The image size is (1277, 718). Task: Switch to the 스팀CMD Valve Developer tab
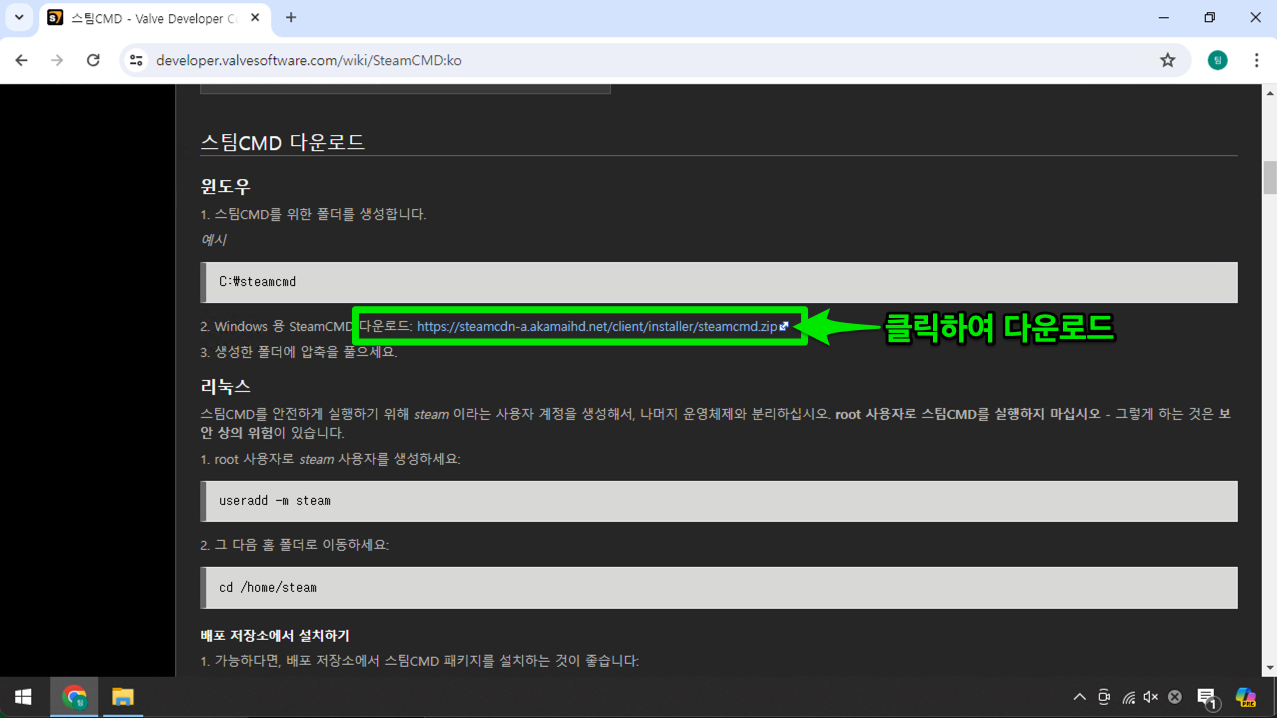point(152,18)
